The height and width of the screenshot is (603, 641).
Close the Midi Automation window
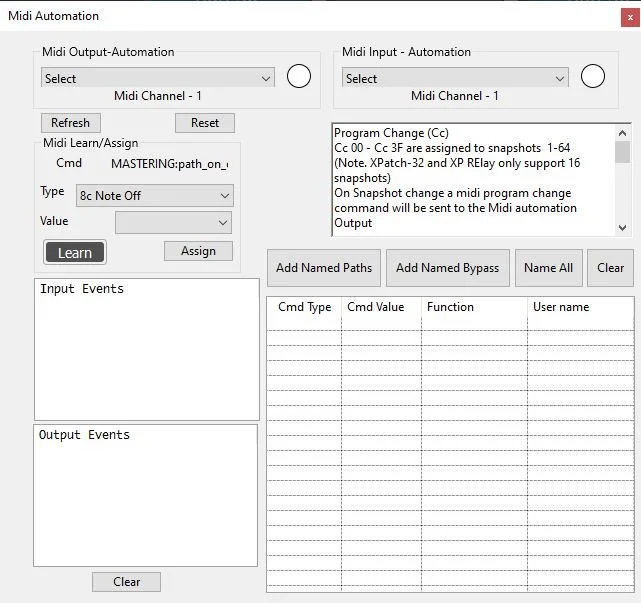[630, 18]
